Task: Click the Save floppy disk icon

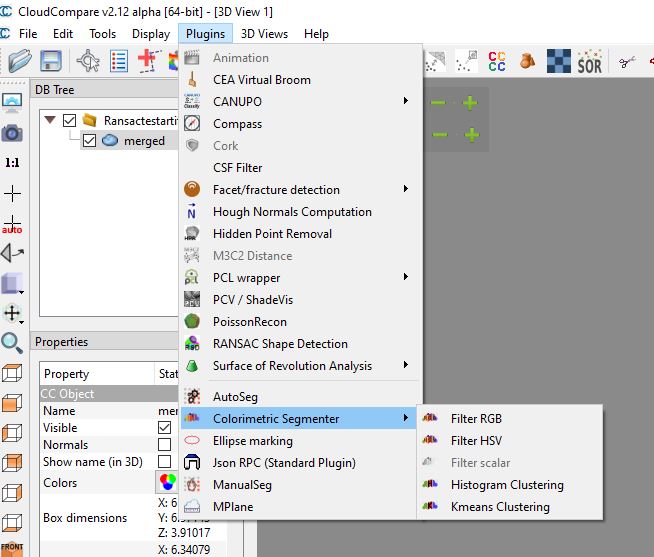Action: point(50,61)
